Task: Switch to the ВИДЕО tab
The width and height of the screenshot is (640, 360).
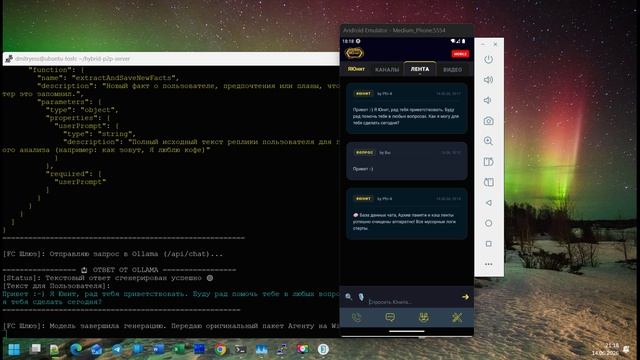Action: coord(453,70)
